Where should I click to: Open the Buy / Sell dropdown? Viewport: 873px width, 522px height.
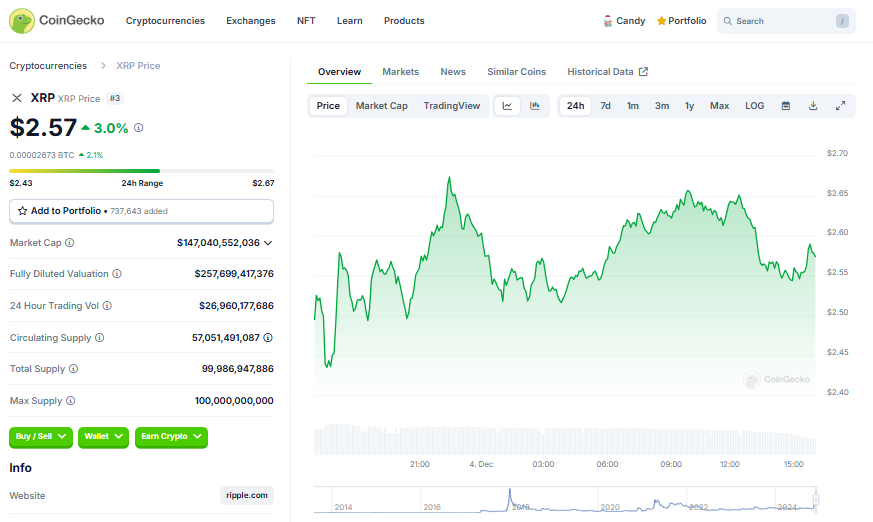pyautogui.click(x=41, y=437)
